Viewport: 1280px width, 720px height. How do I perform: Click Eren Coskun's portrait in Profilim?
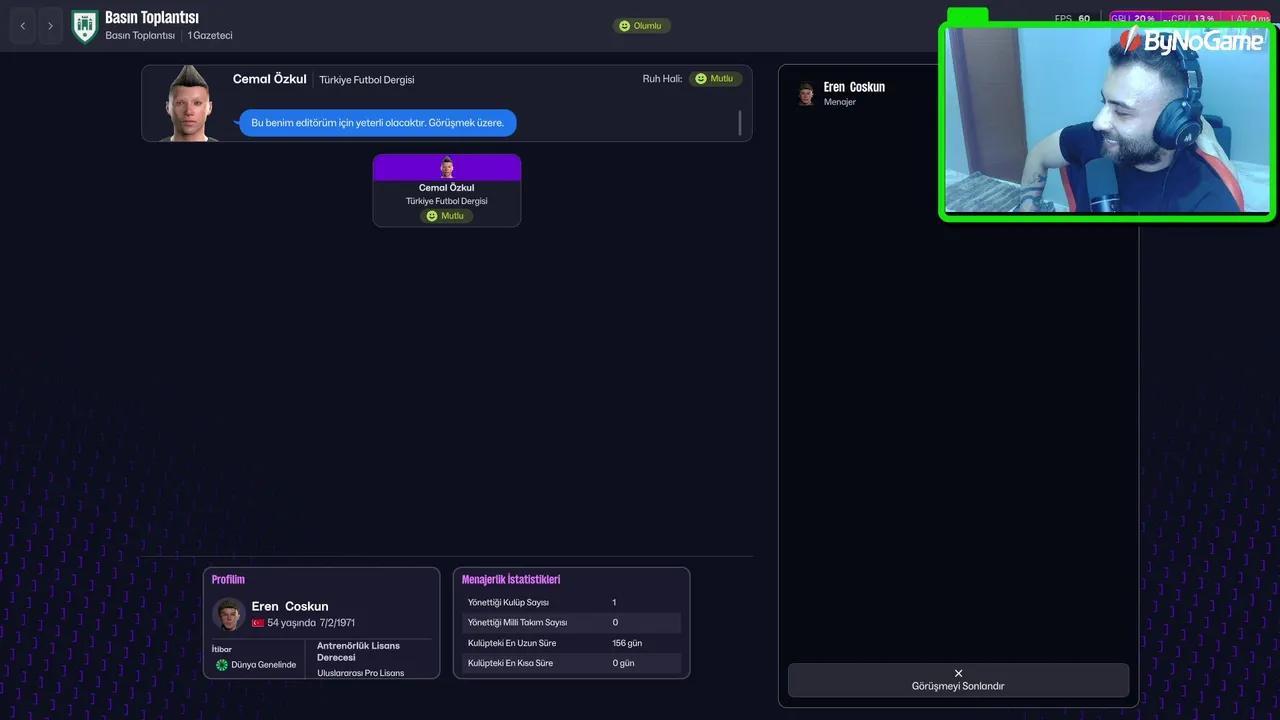tap(229, 614)
